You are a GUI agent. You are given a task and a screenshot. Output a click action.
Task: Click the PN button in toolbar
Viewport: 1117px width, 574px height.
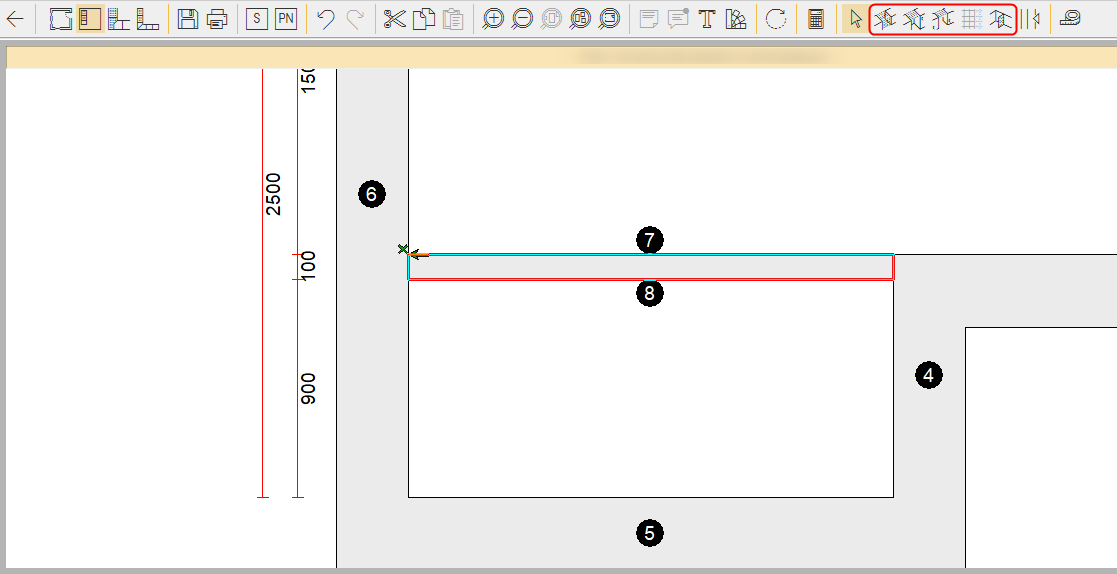point(286,19)
